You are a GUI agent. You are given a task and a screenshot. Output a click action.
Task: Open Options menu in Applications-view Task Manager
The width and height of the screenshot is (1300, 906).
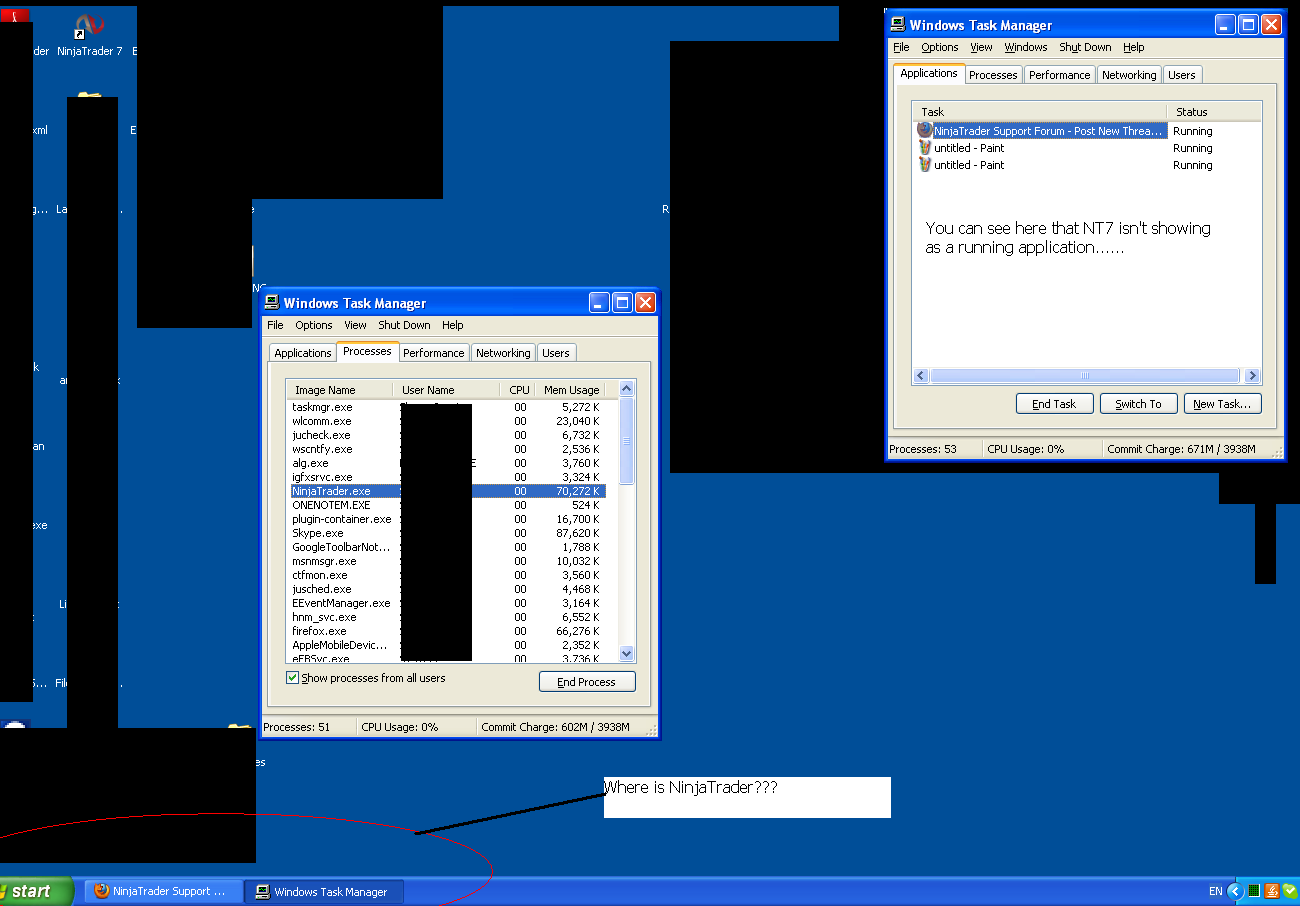(x=940, y=47)
